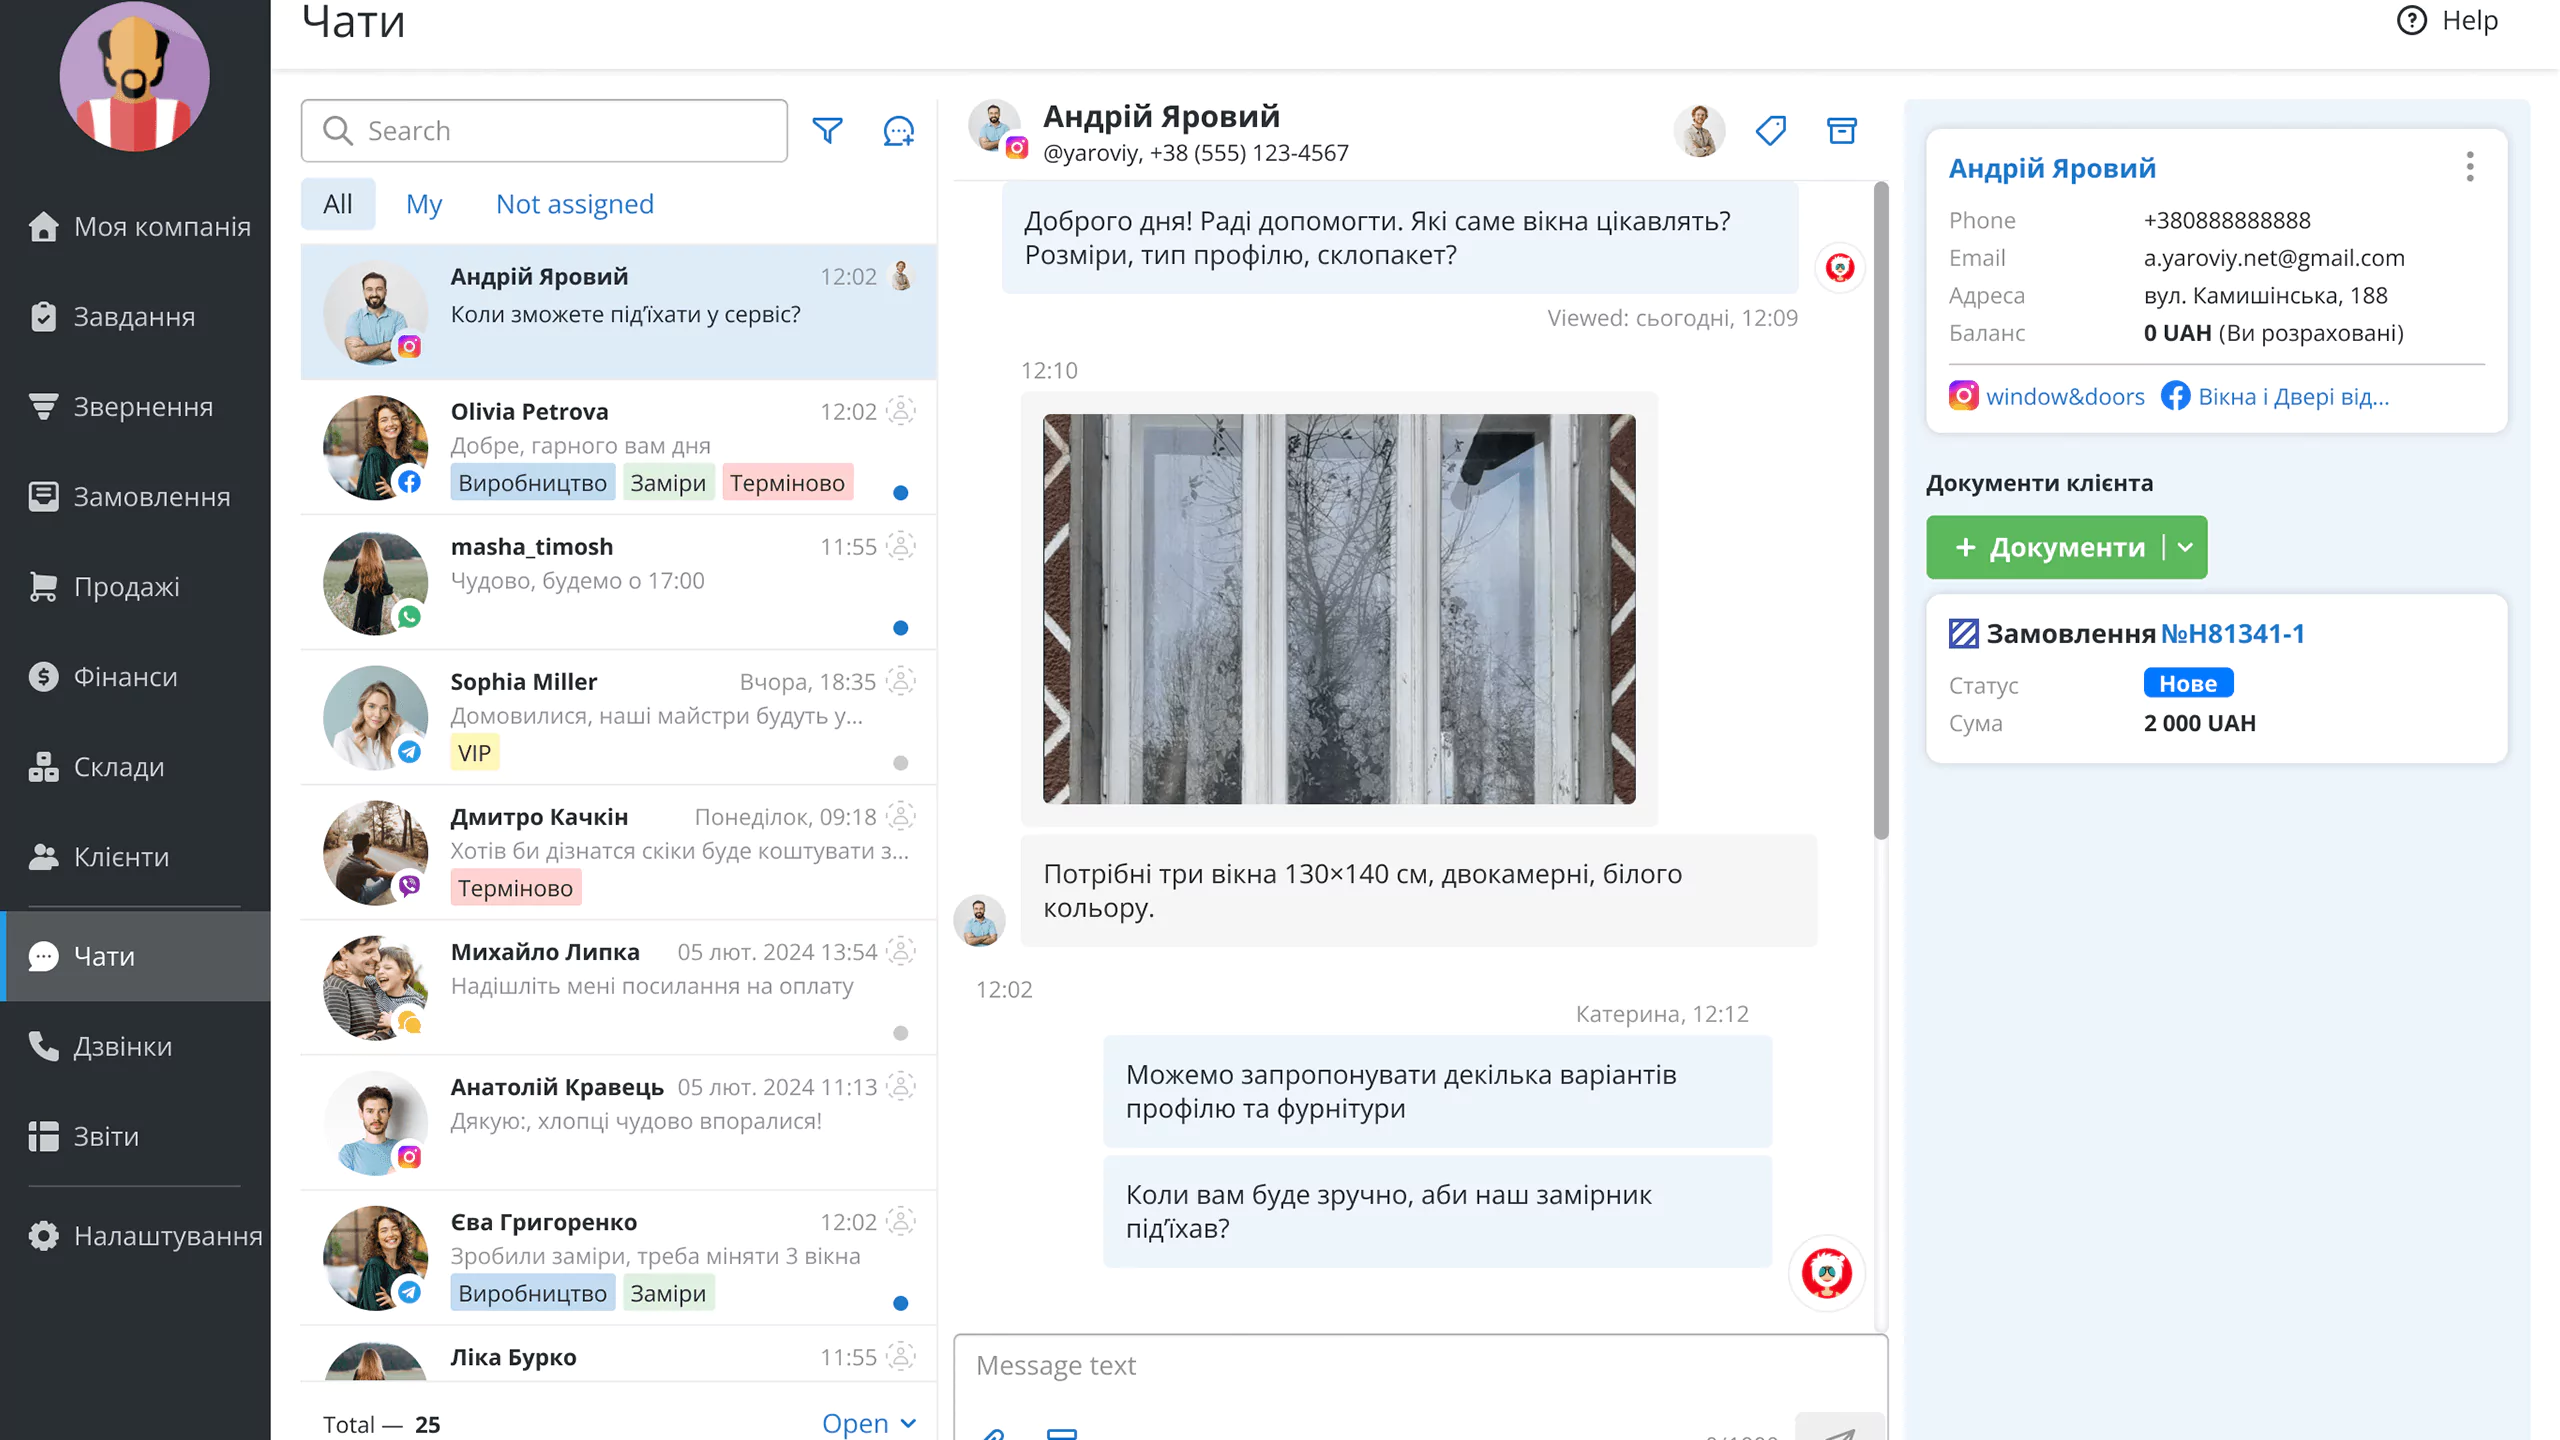Click the user profile avatar in sidebar
The image size is (2560, 1440).
pos(135,77)
